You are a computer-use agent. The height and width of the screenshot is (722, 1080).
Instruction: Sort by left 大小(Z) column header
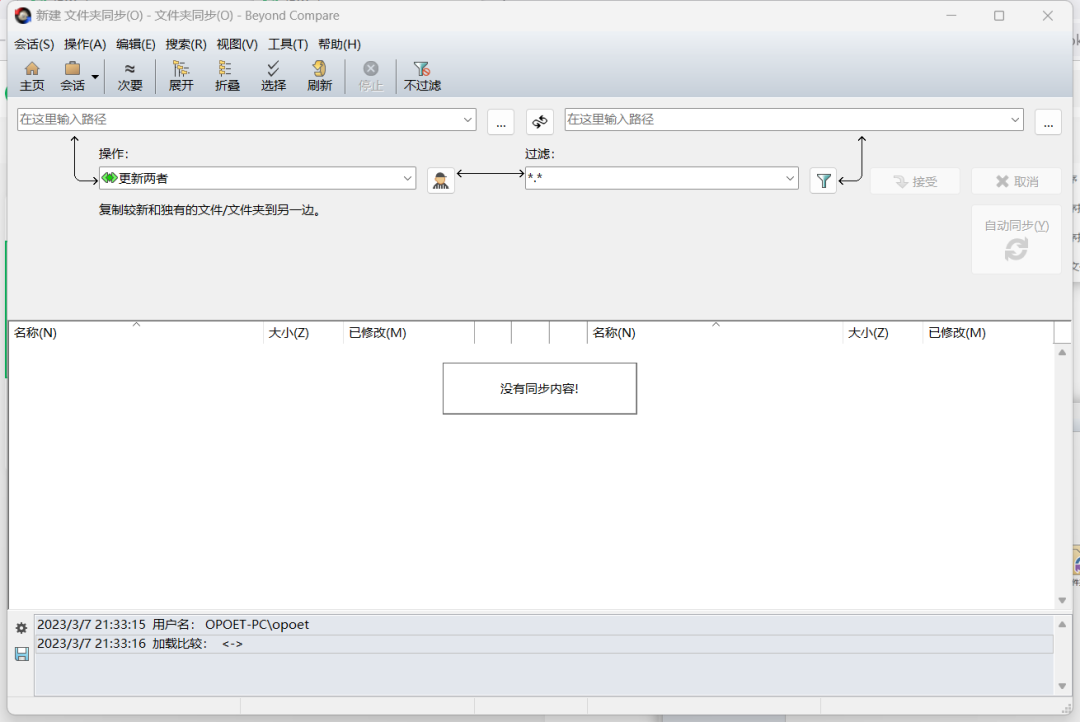[303, 333]
